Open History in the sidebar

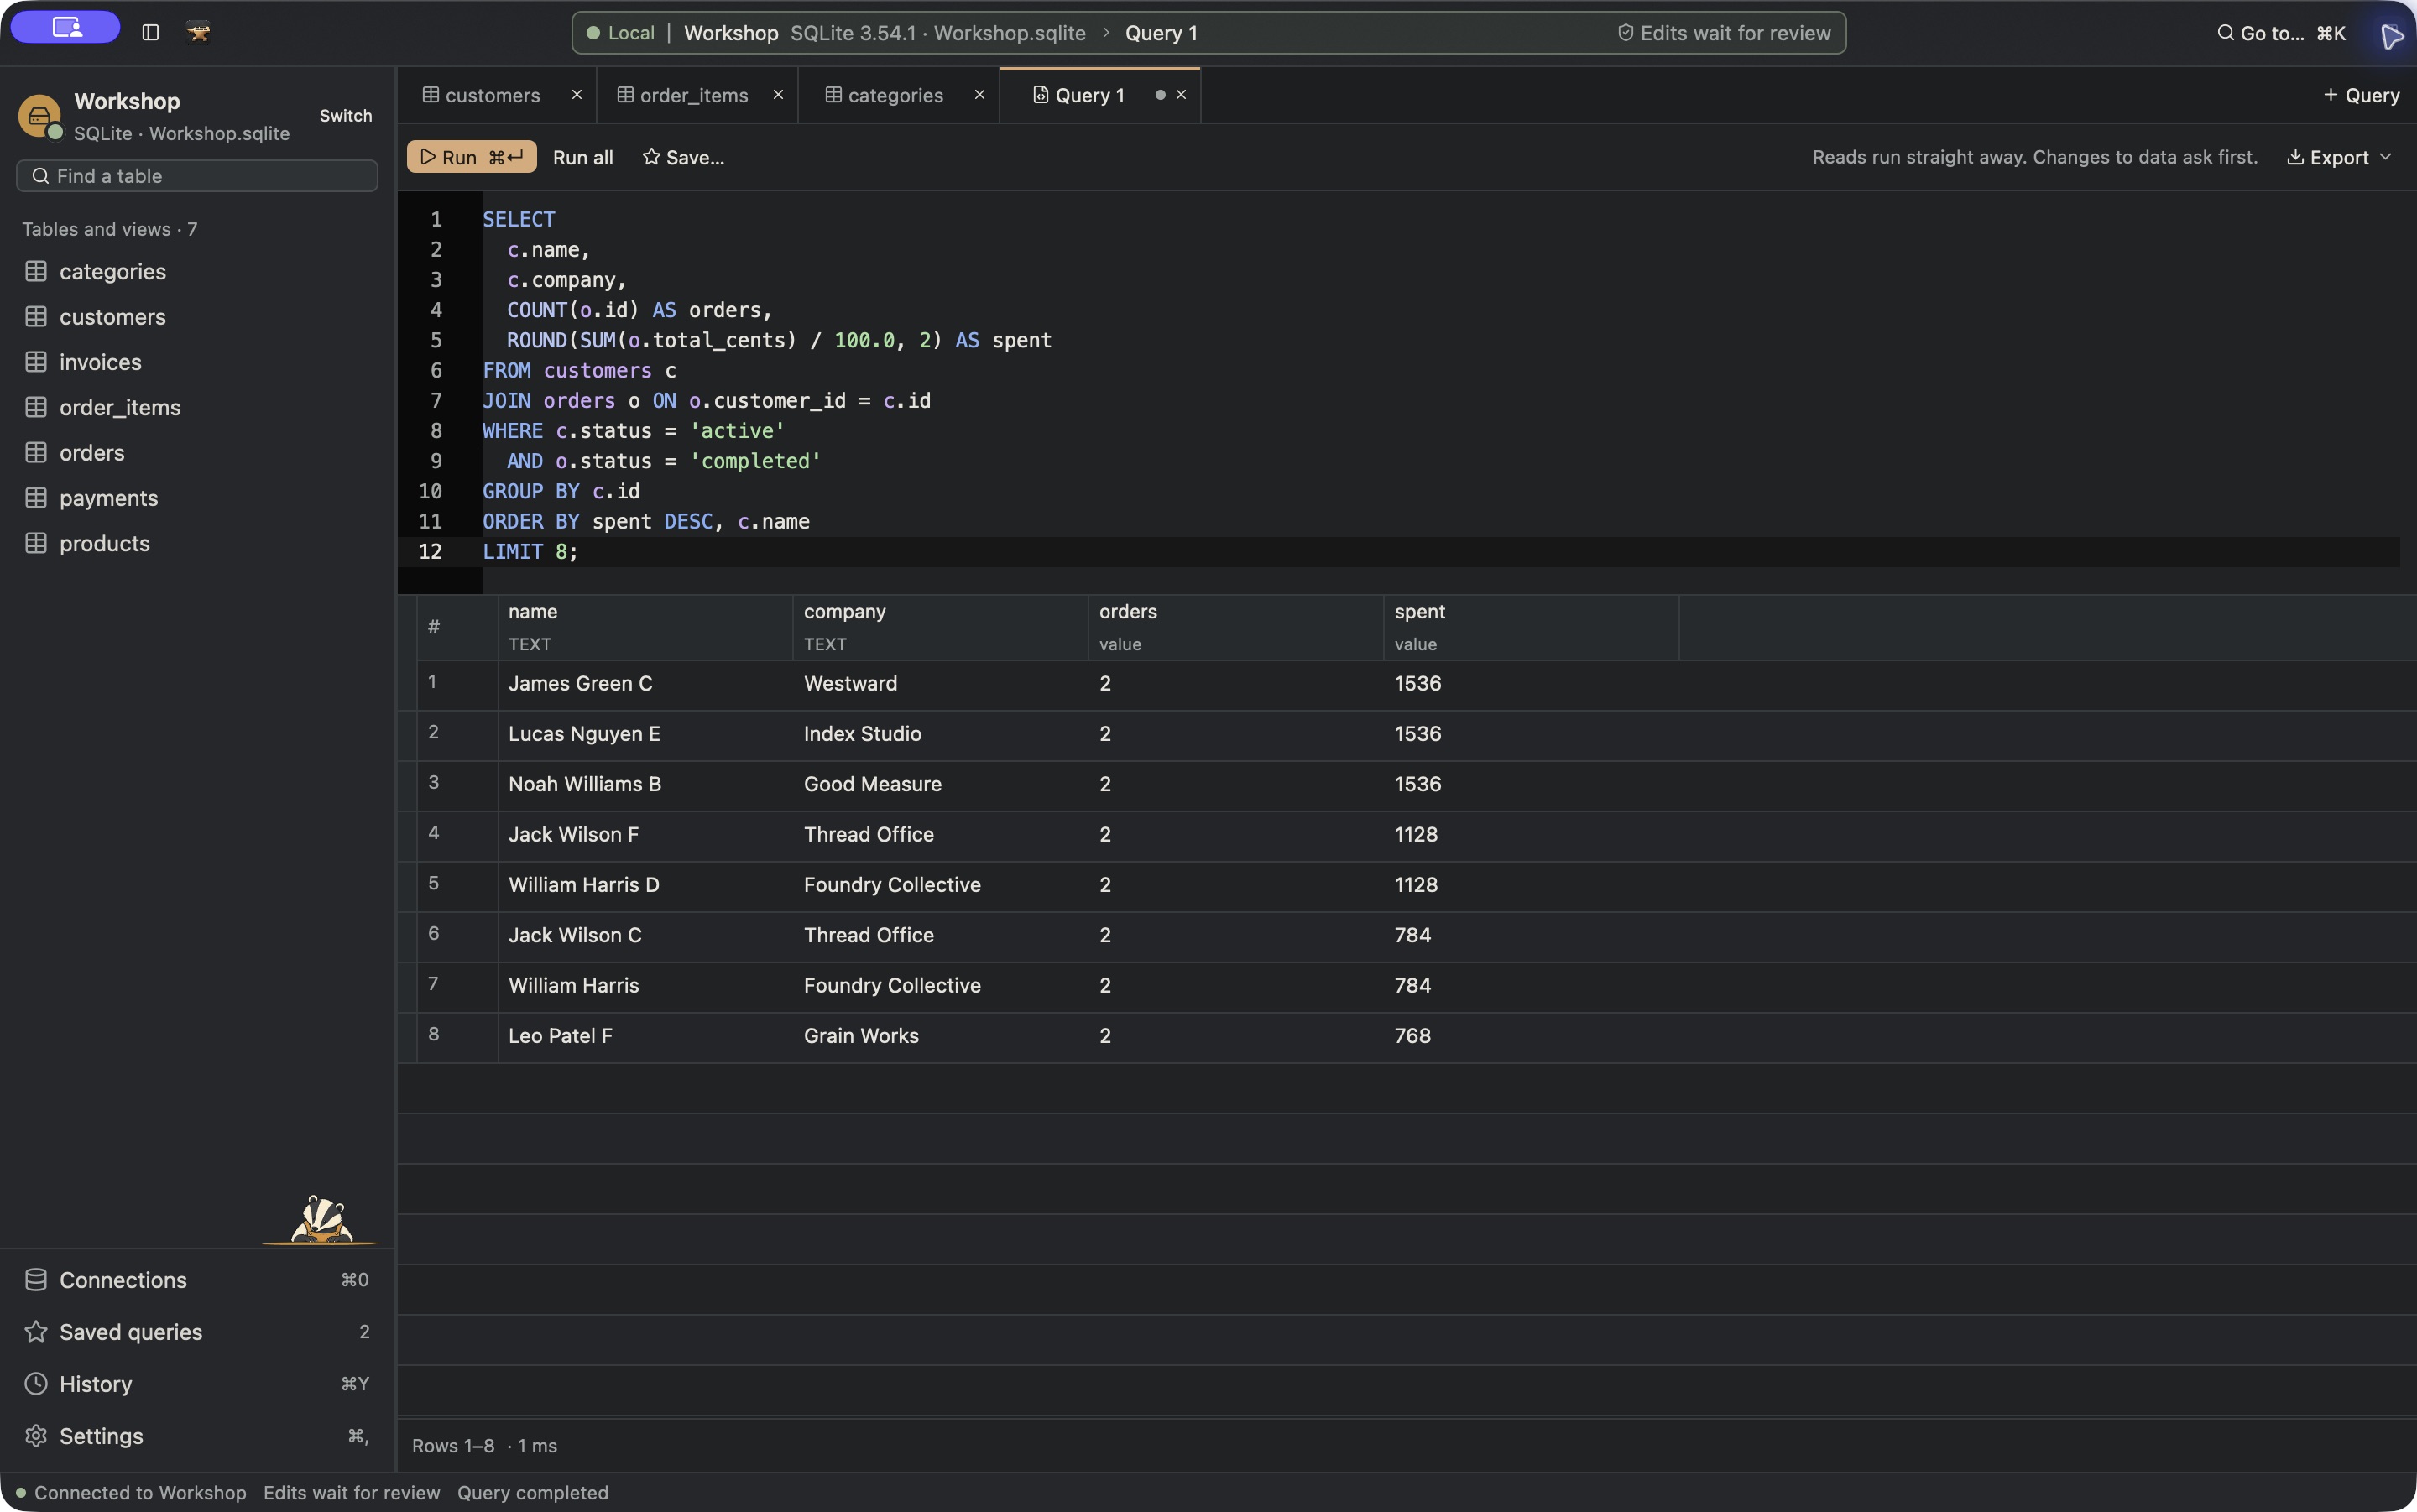pyautogui.click(x=197, y=1384)
